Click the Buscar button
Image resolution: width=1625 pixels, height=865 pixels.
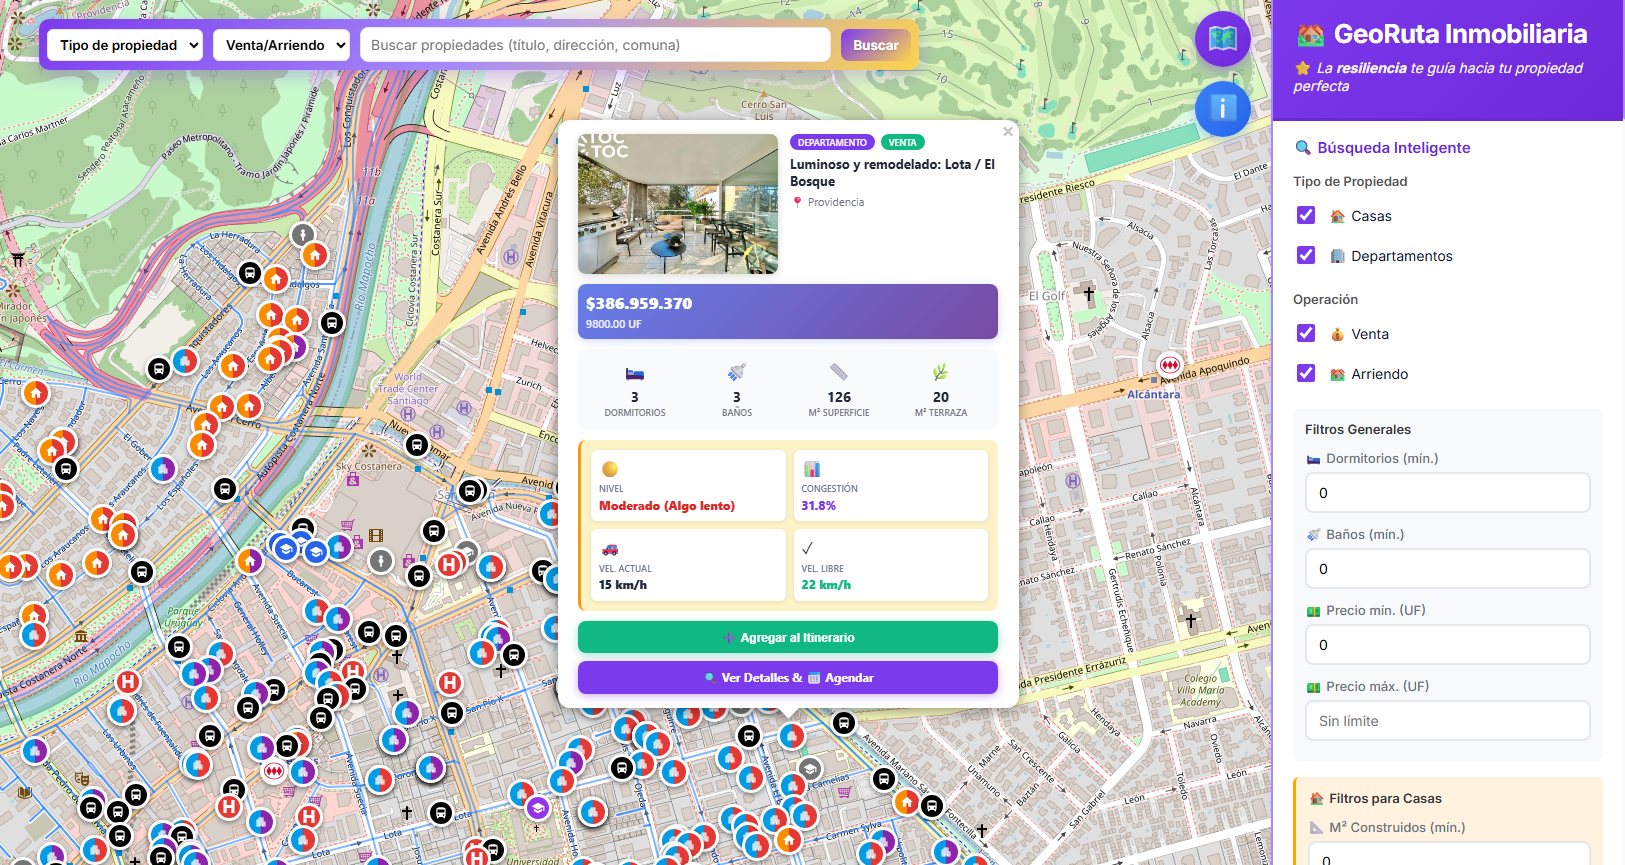pyautogui.click(x=875, y=45)
